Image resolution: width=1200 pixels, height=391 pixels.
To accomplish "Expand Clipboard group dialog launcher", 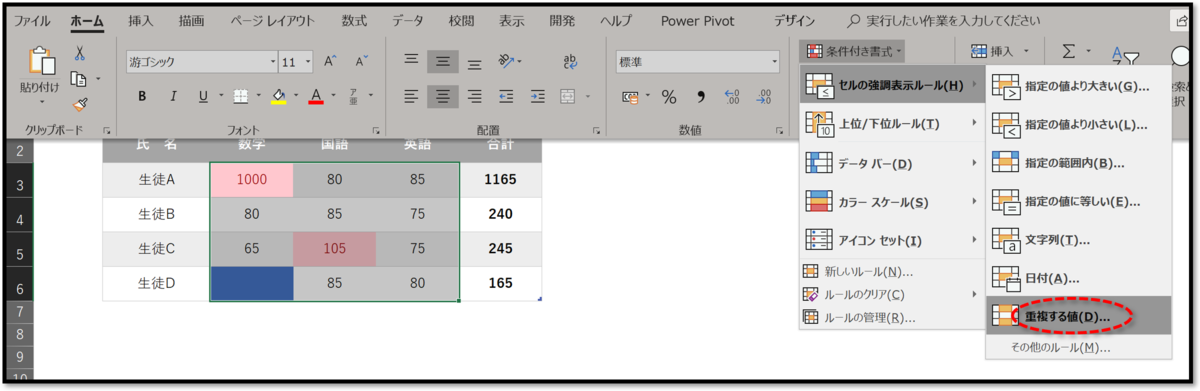I will click(107, 131).
